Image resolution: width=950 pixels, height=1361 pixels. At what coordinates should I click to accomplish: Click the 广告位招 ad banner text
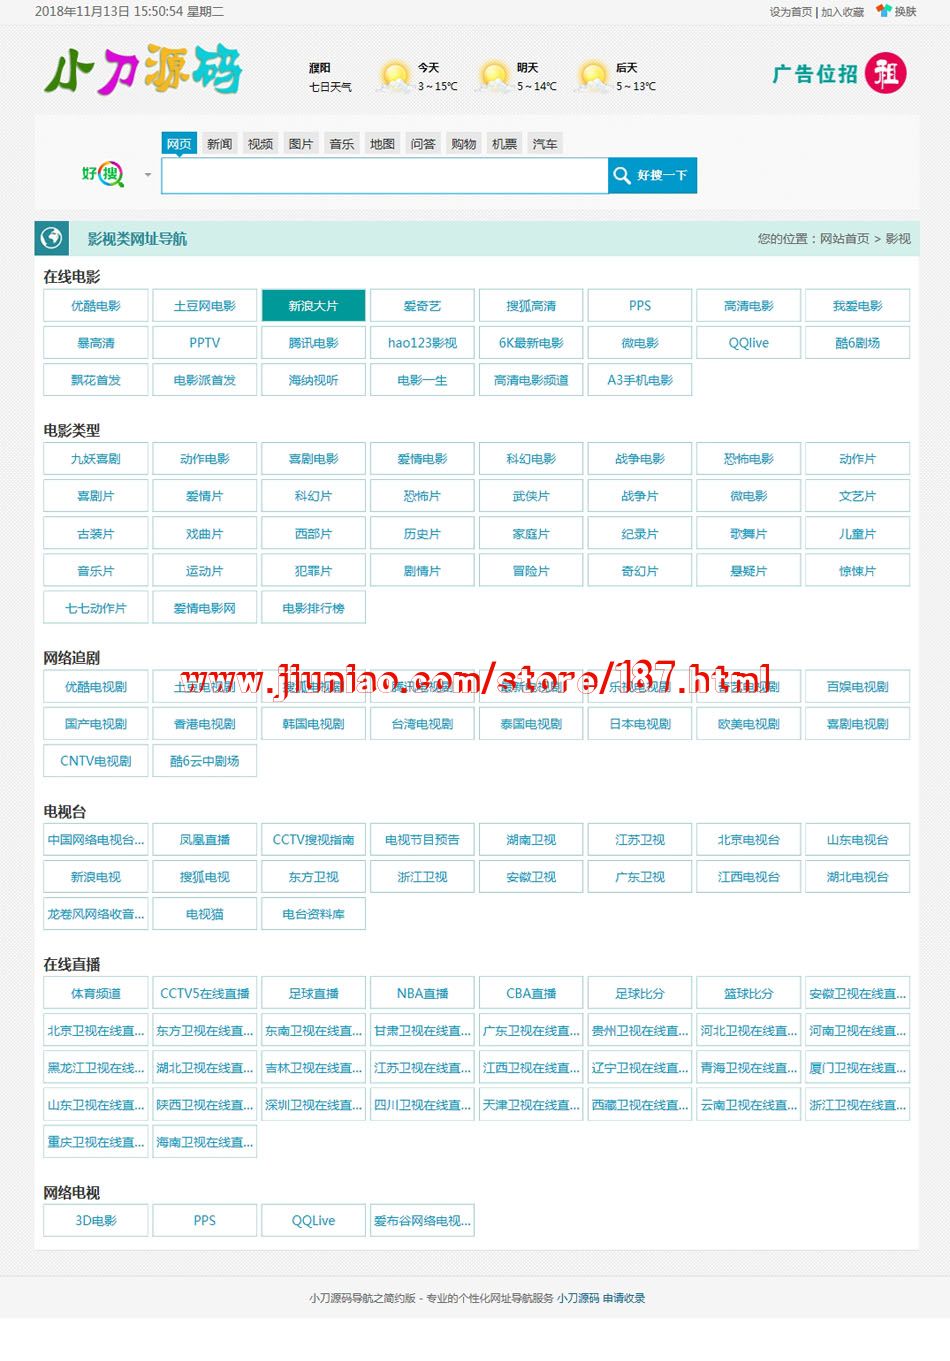815,74
